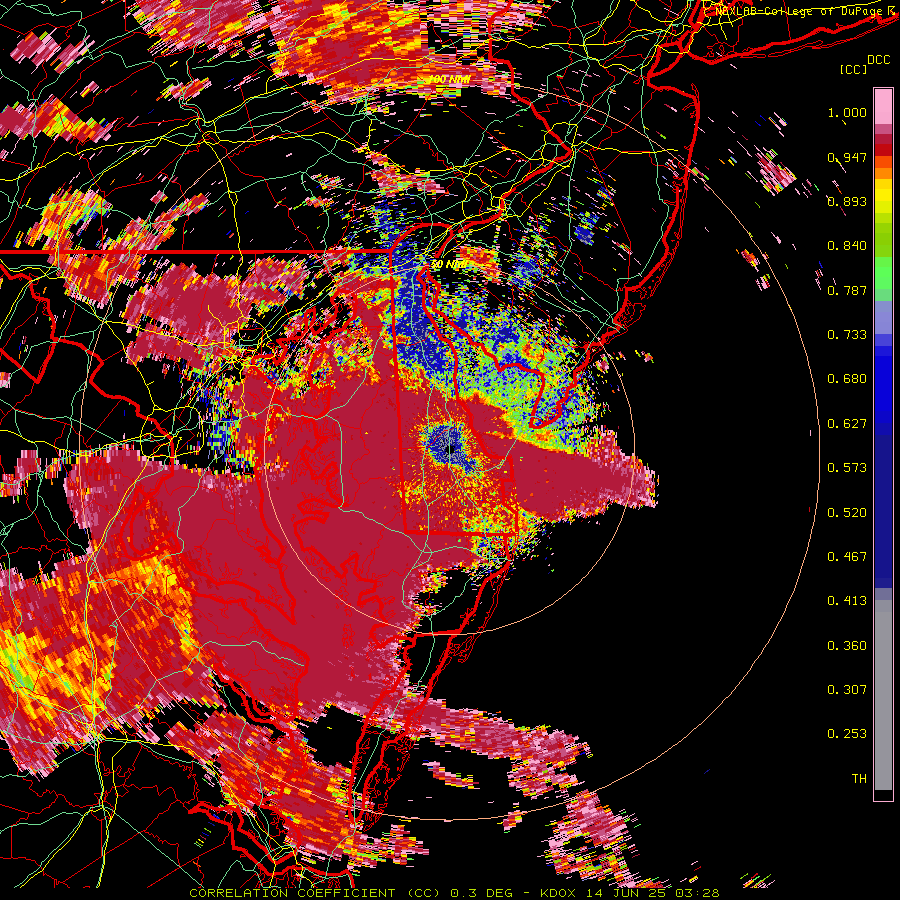This screenshot has width=900, height=900.
Task: Click the 1.000 color scale label
Action: (847, 112)
